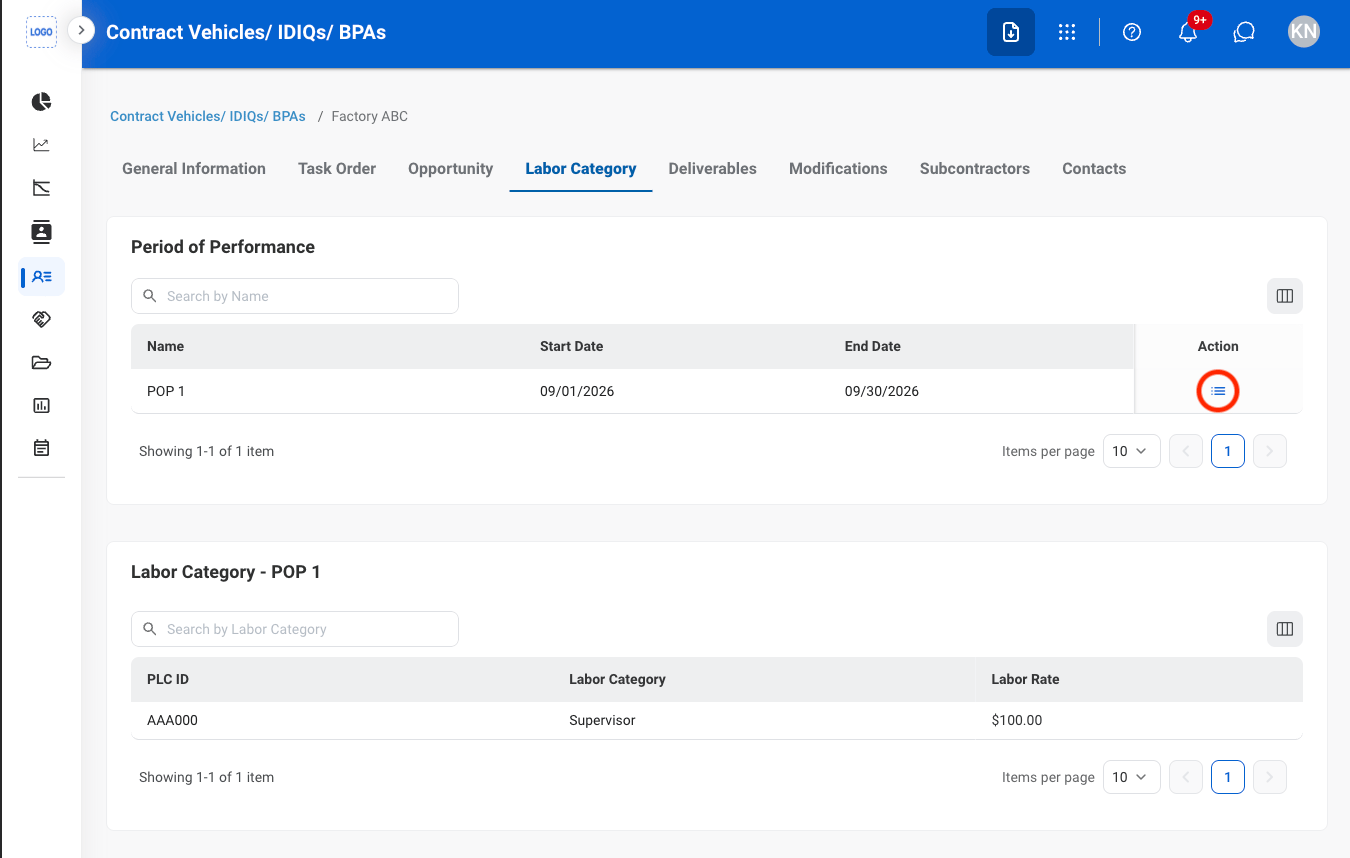The width and height of the screenshot is (1350, 858).
Task: Open the apps grid menu
Action: click(1067, 32)
